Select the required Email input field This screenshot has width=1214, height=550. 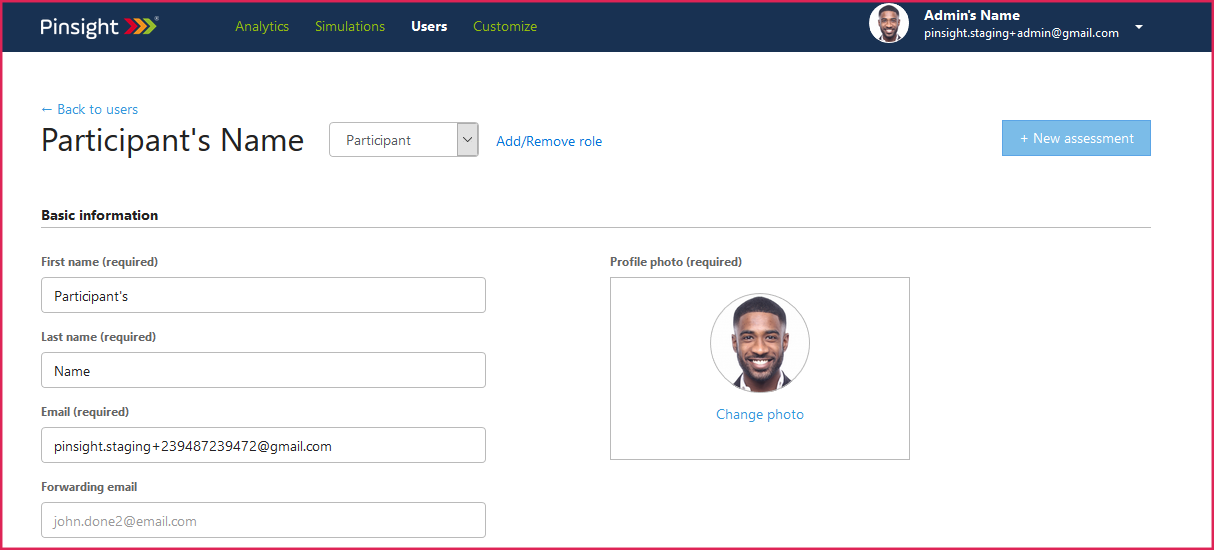pyautogui.click(x=263, y=446)
